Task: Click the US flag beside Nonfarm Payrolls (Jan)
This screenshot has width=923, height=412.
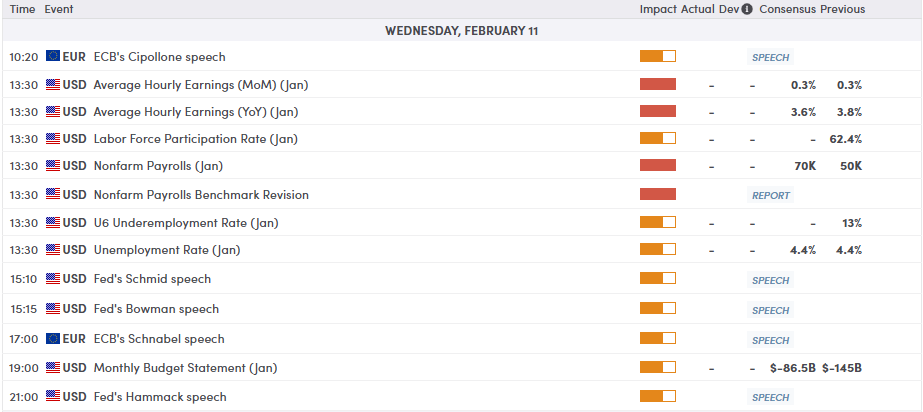Action: click(53, 166)
